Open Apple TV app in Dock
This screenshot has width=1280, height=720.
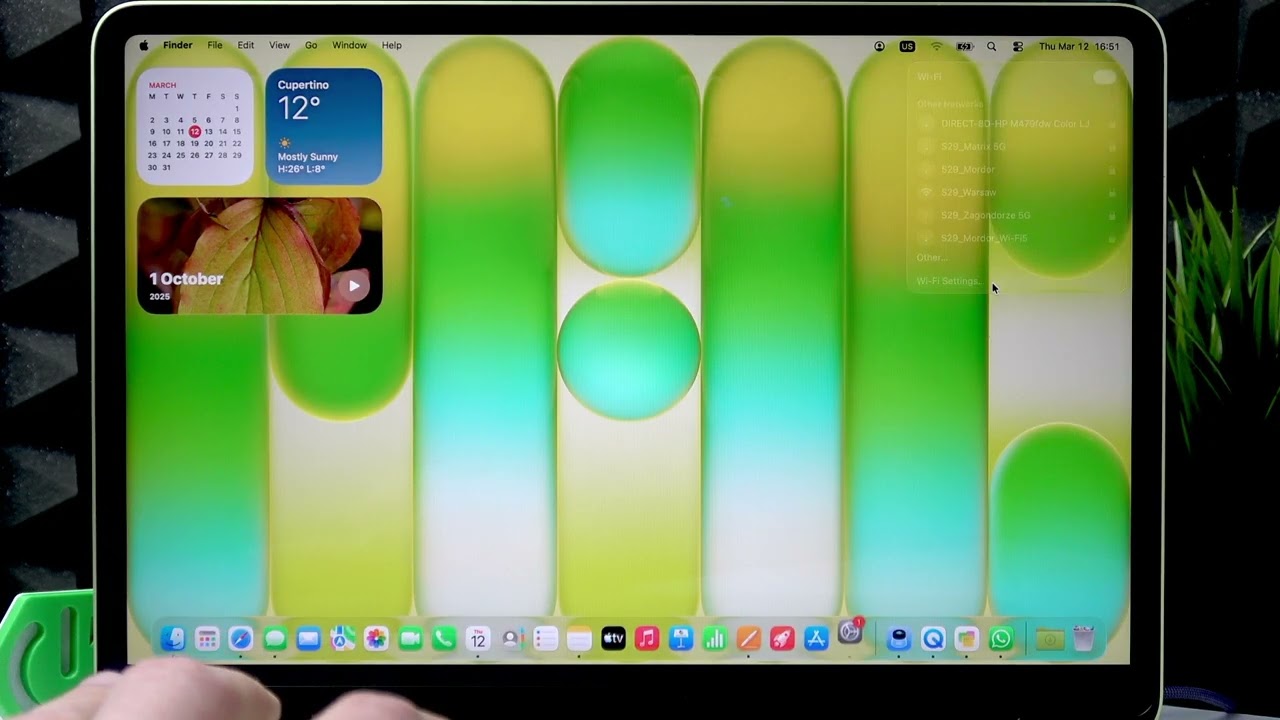tap(614, 638)
